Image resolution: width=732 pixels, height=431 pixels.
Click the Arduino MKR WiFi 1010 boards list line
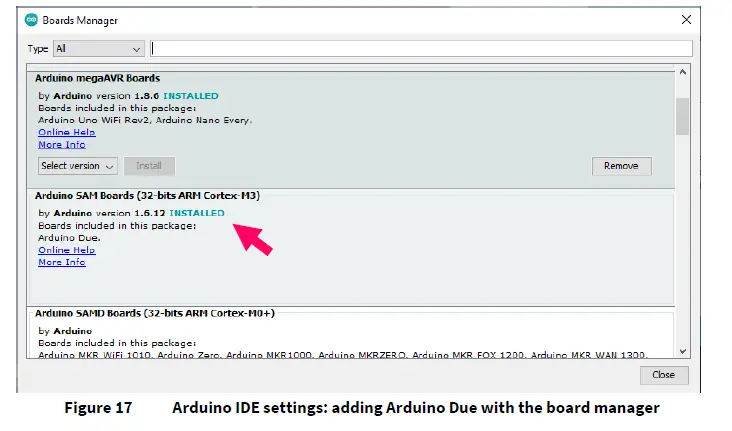point(343,355)
